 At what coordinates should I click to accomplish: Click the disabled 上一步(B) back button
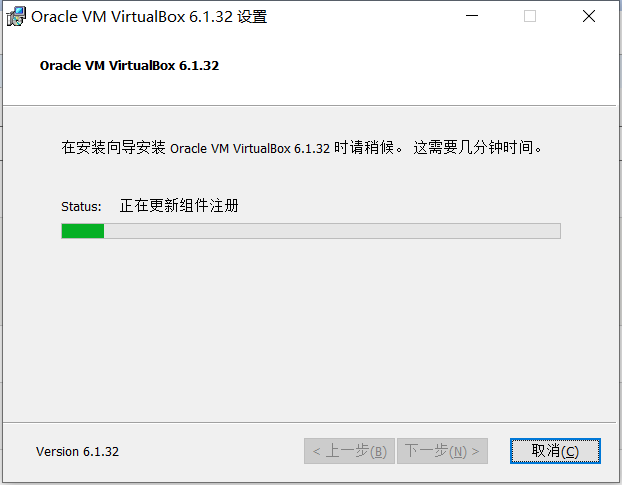[x=349, y=451]
